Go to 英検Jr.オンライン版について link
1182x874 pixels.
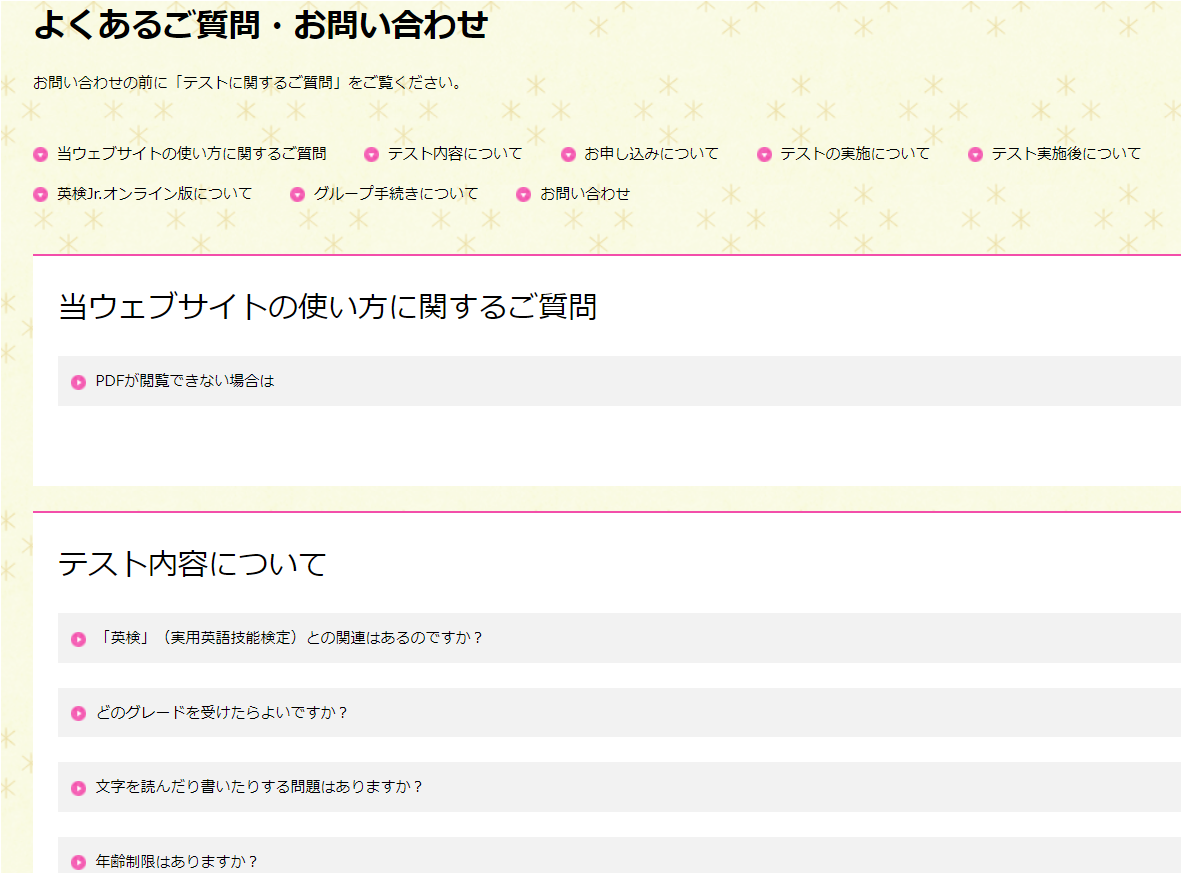click(155, 194)
